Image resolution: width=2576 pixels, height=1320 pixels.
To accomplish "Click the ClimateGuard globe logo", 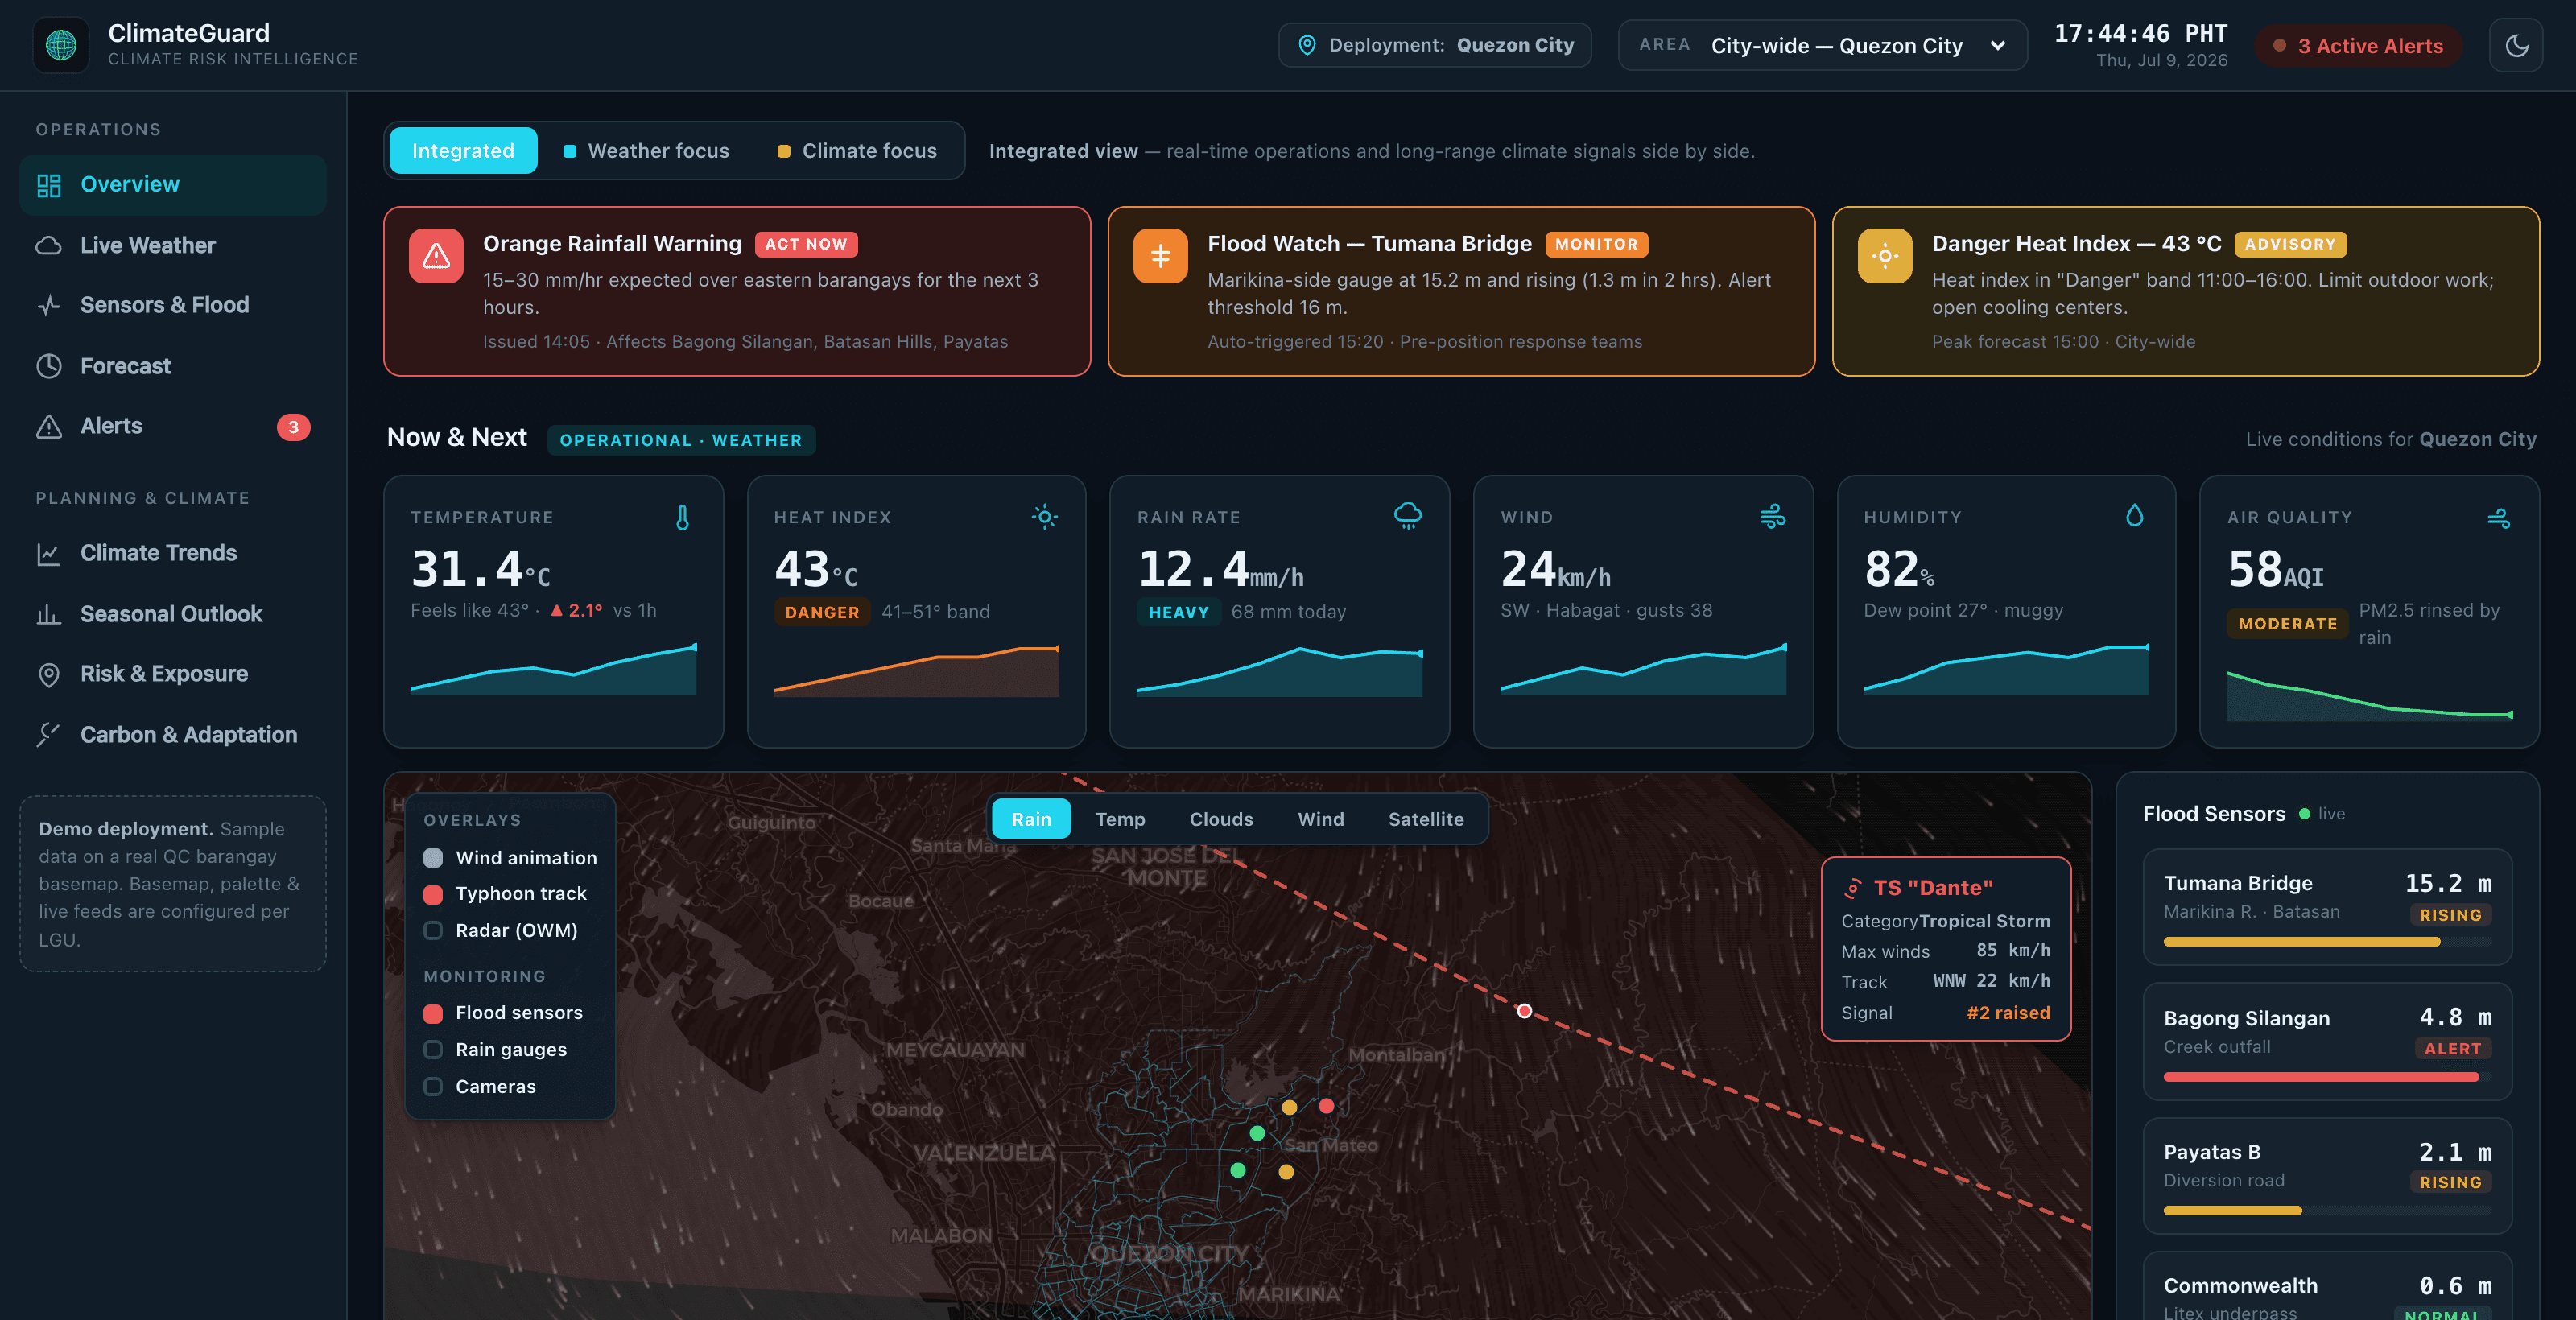I will point(61,45).
